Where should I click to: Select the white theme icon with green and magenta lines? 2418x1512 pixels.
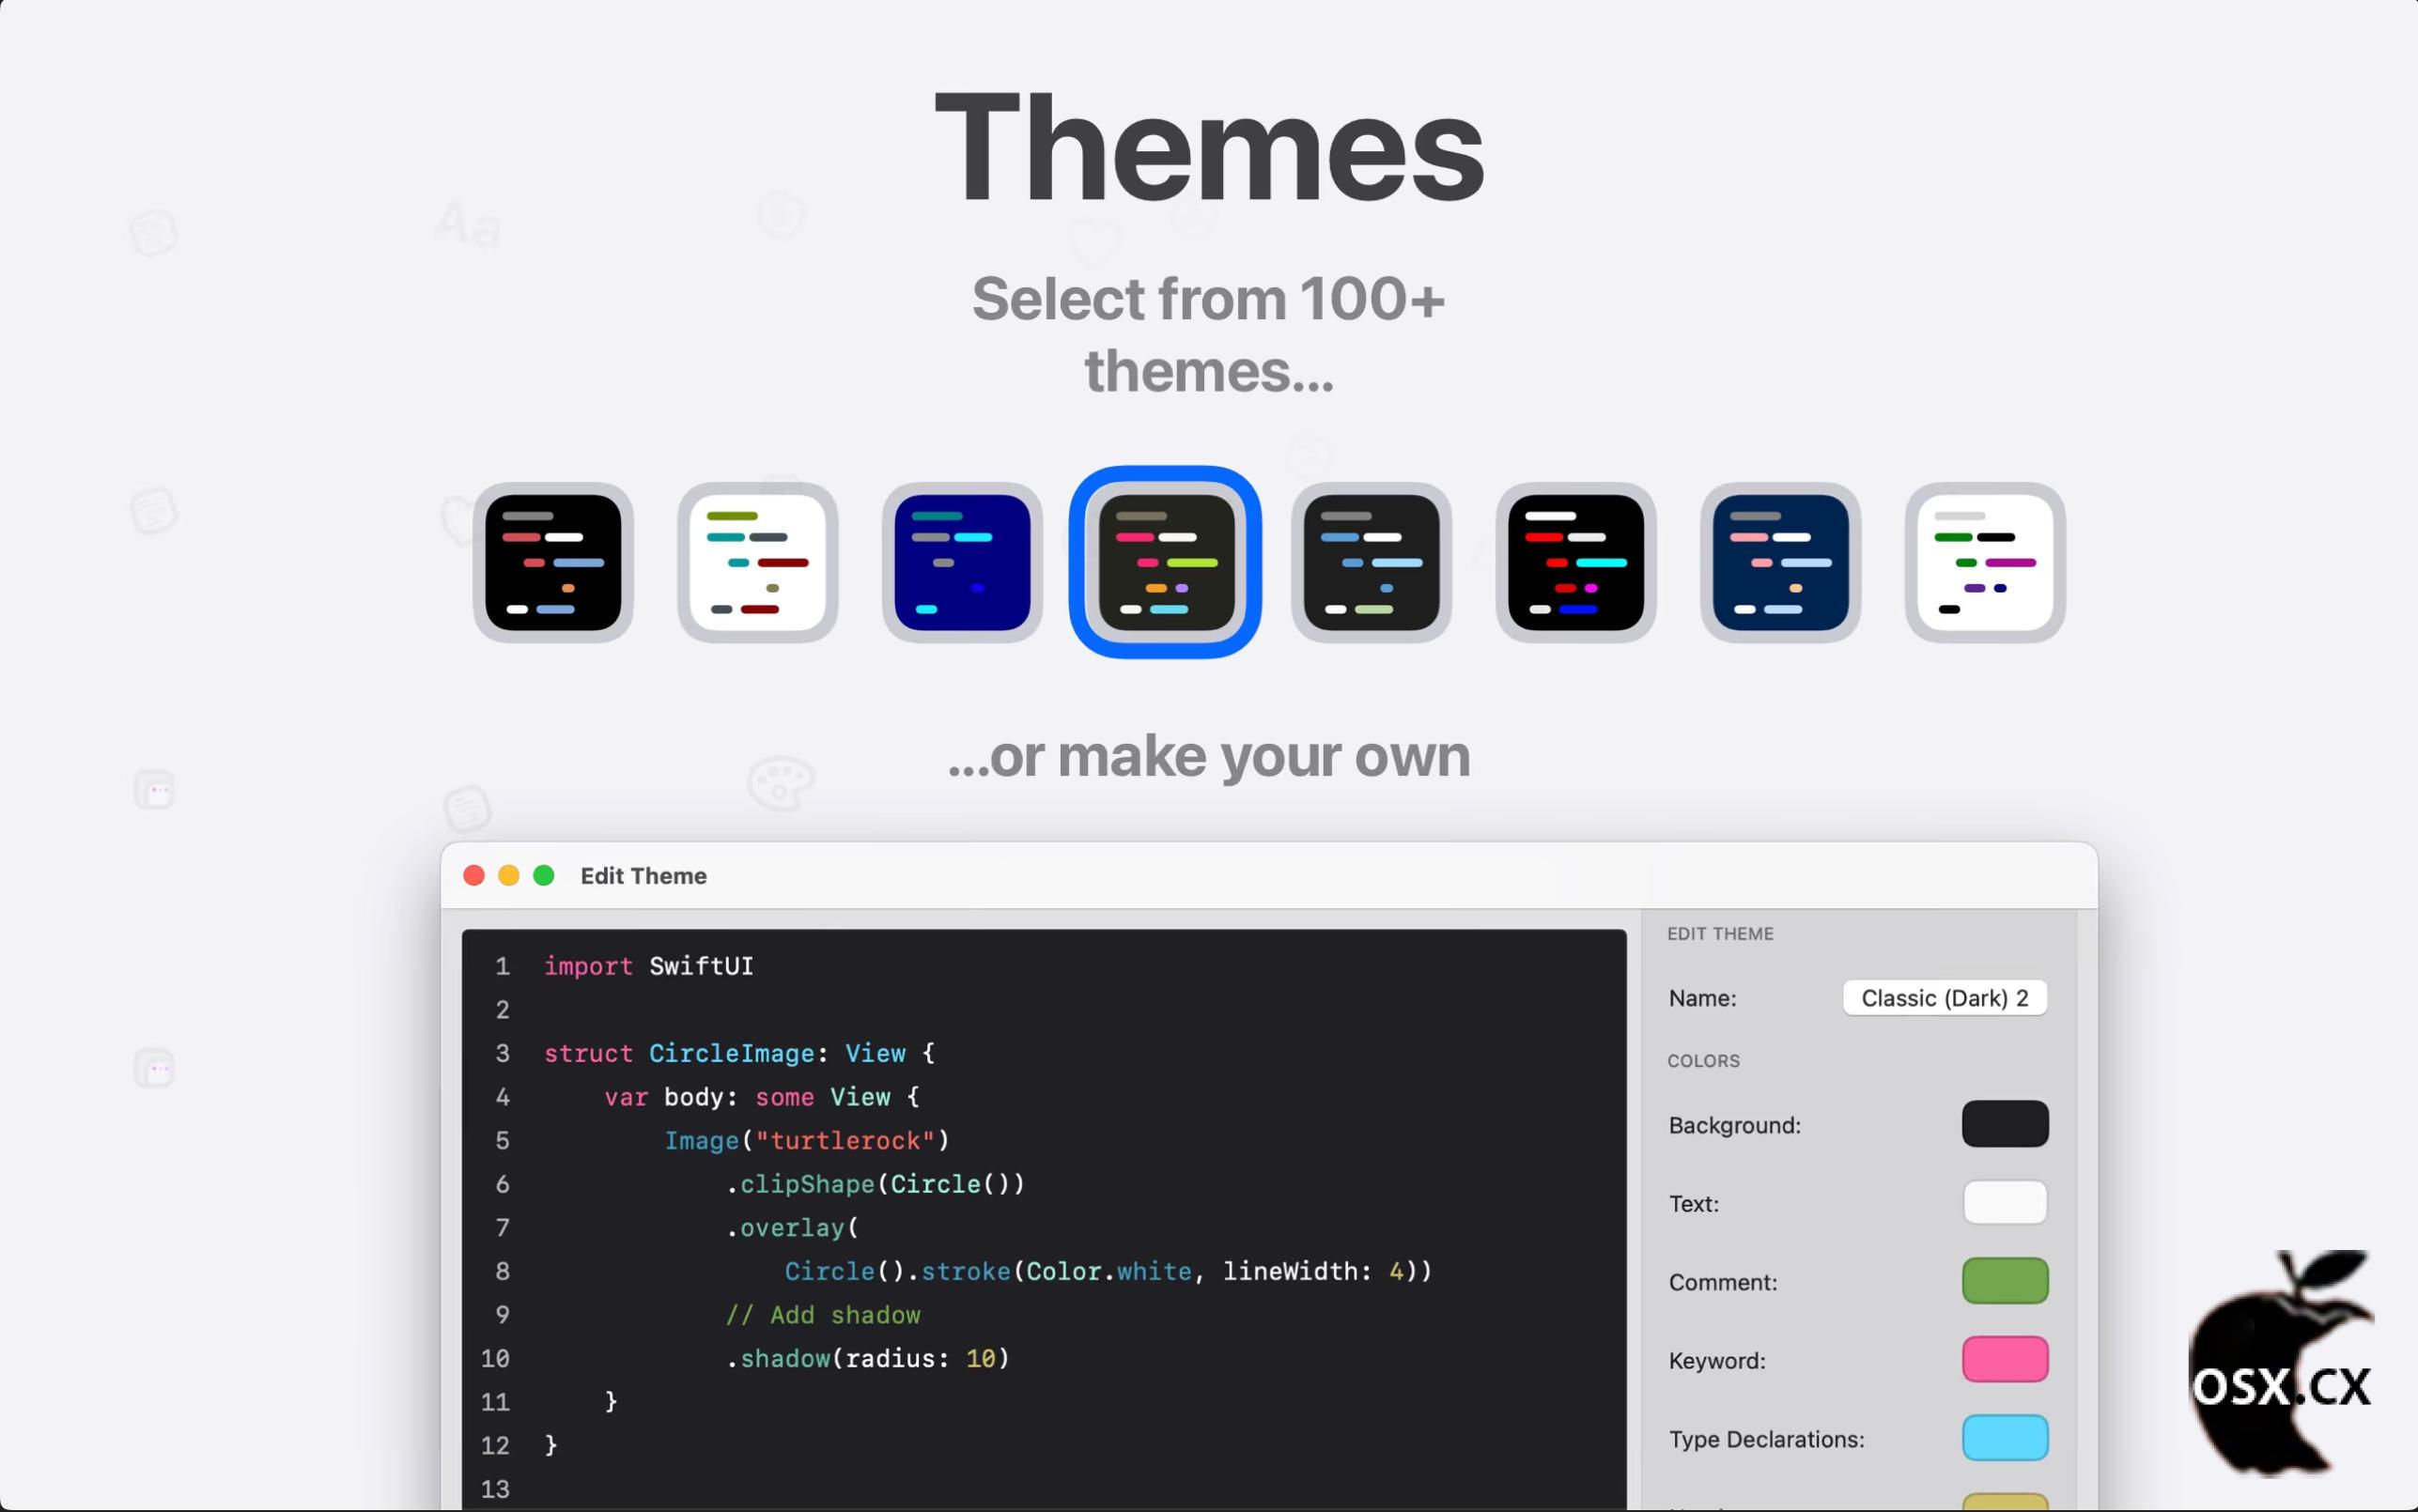coord(1985,562)
